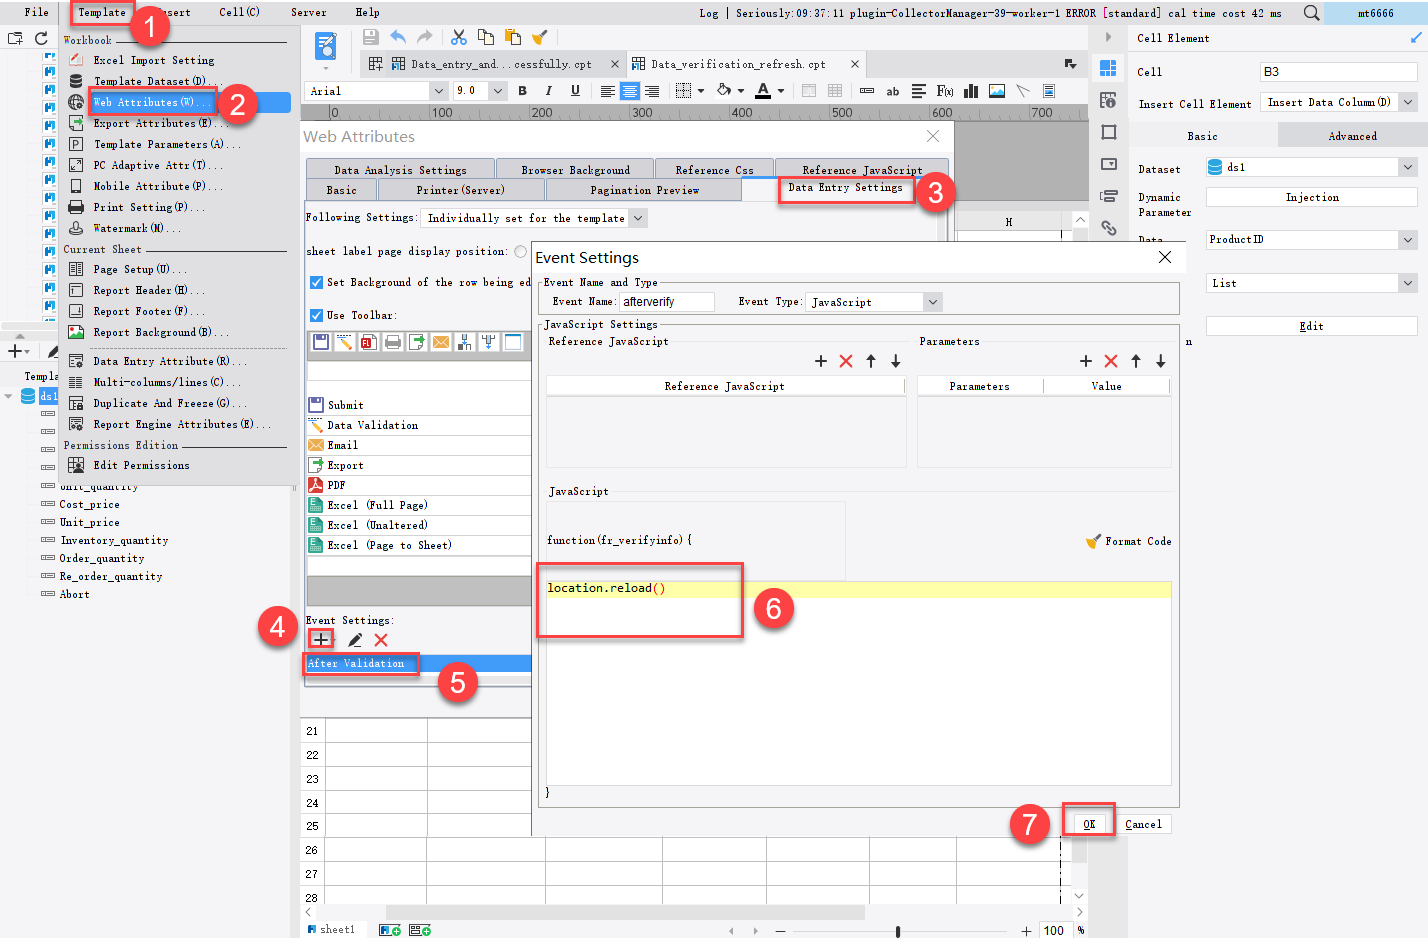Image resolution: width=1428 pixels, height=938 pixels.
Task: Toggle the Use Toolbar checkbox
Action: click(x=316, y=315)
